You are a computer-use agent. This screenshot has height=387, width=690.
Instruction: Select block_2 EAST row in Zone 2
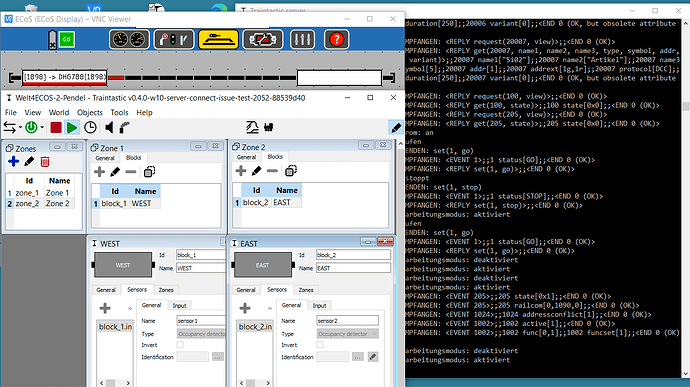268,203
